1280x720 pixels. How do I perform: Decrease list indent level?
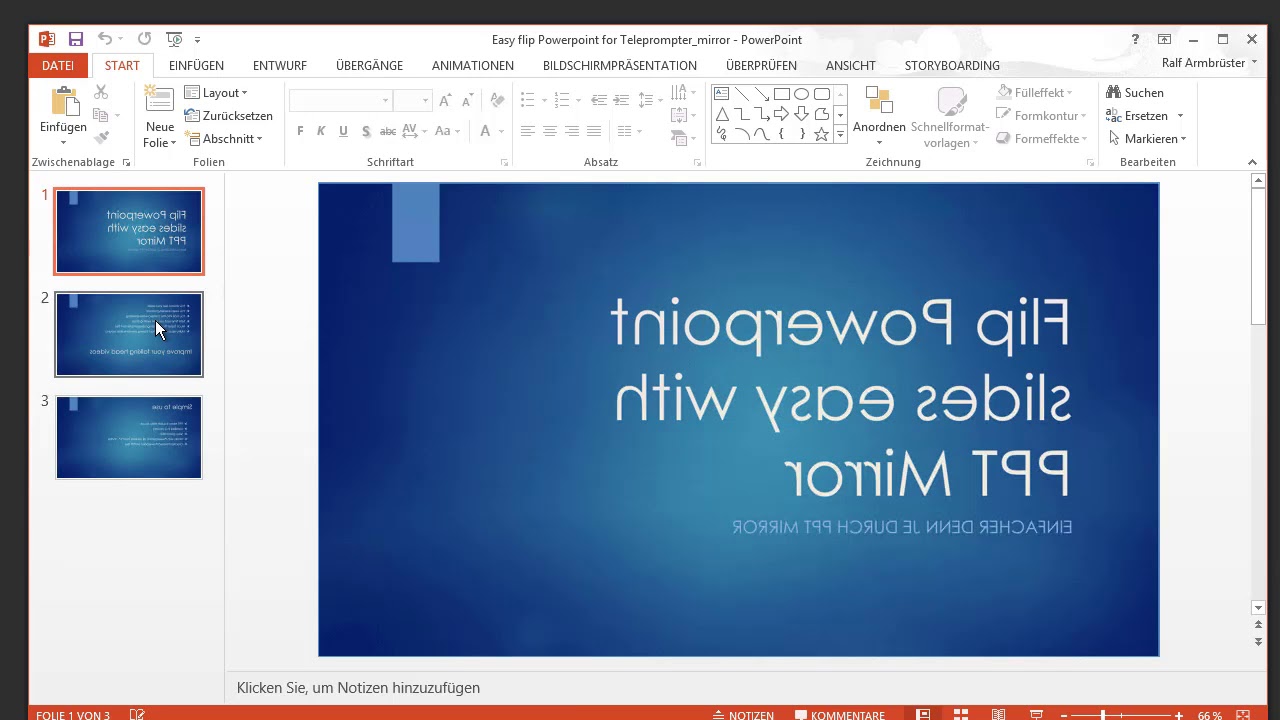coord(598,100)
